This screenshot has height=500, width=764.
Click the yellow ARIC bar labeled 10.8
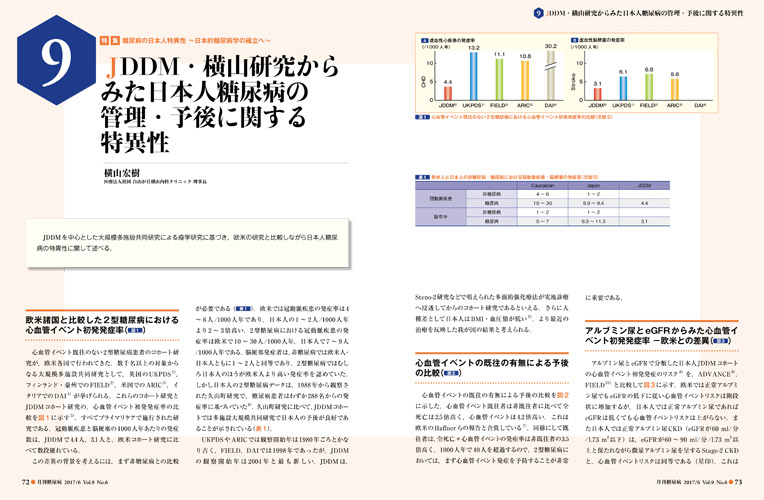tap(525, 80)
